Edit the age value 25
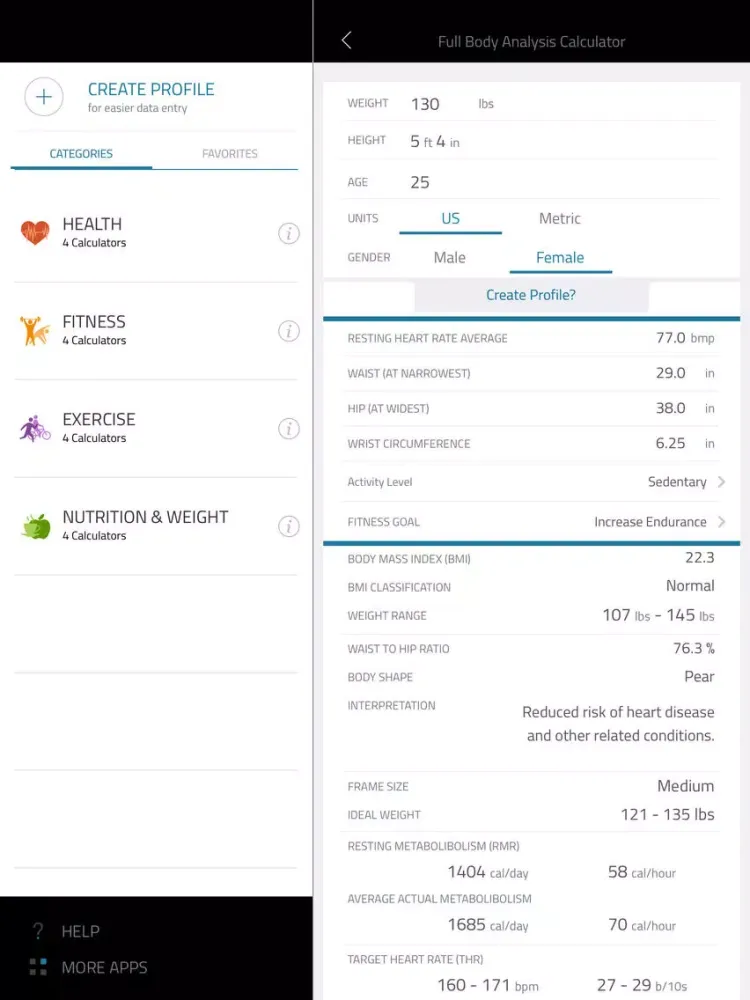Screen dimensions: 750x1000 (x=420, y=182)
